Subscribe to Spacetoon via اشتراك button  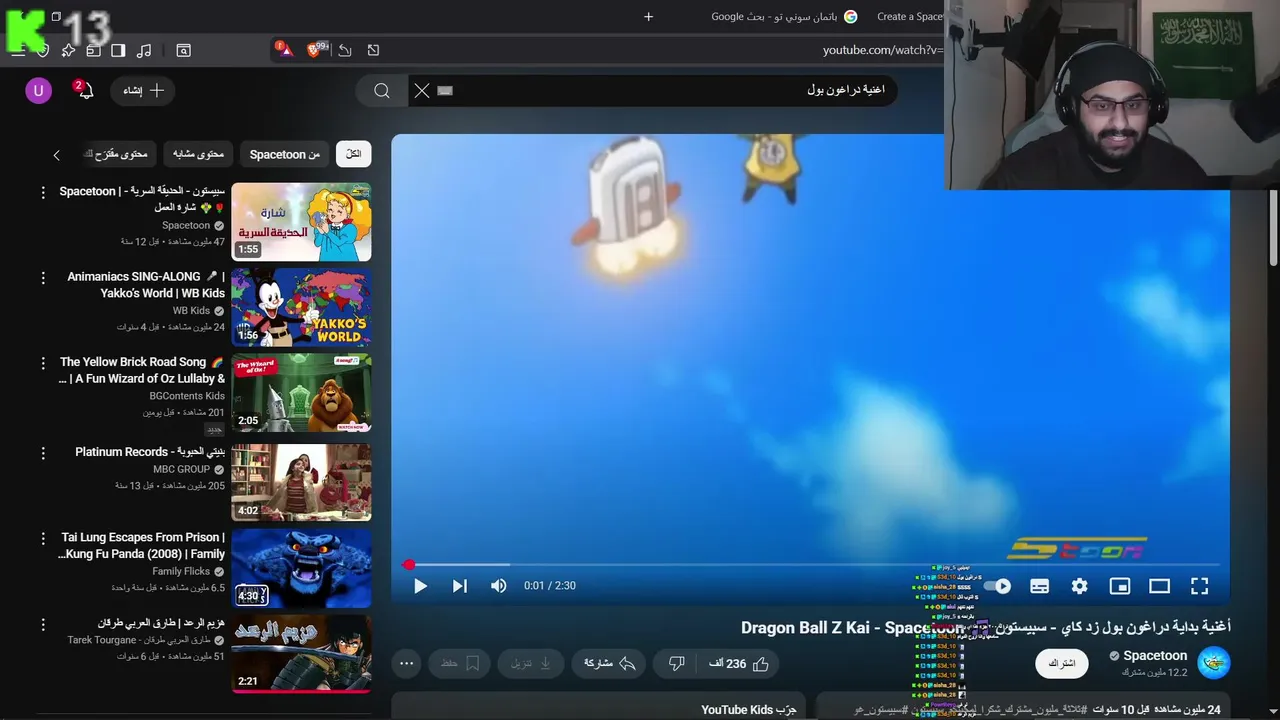coord(1062,664)
